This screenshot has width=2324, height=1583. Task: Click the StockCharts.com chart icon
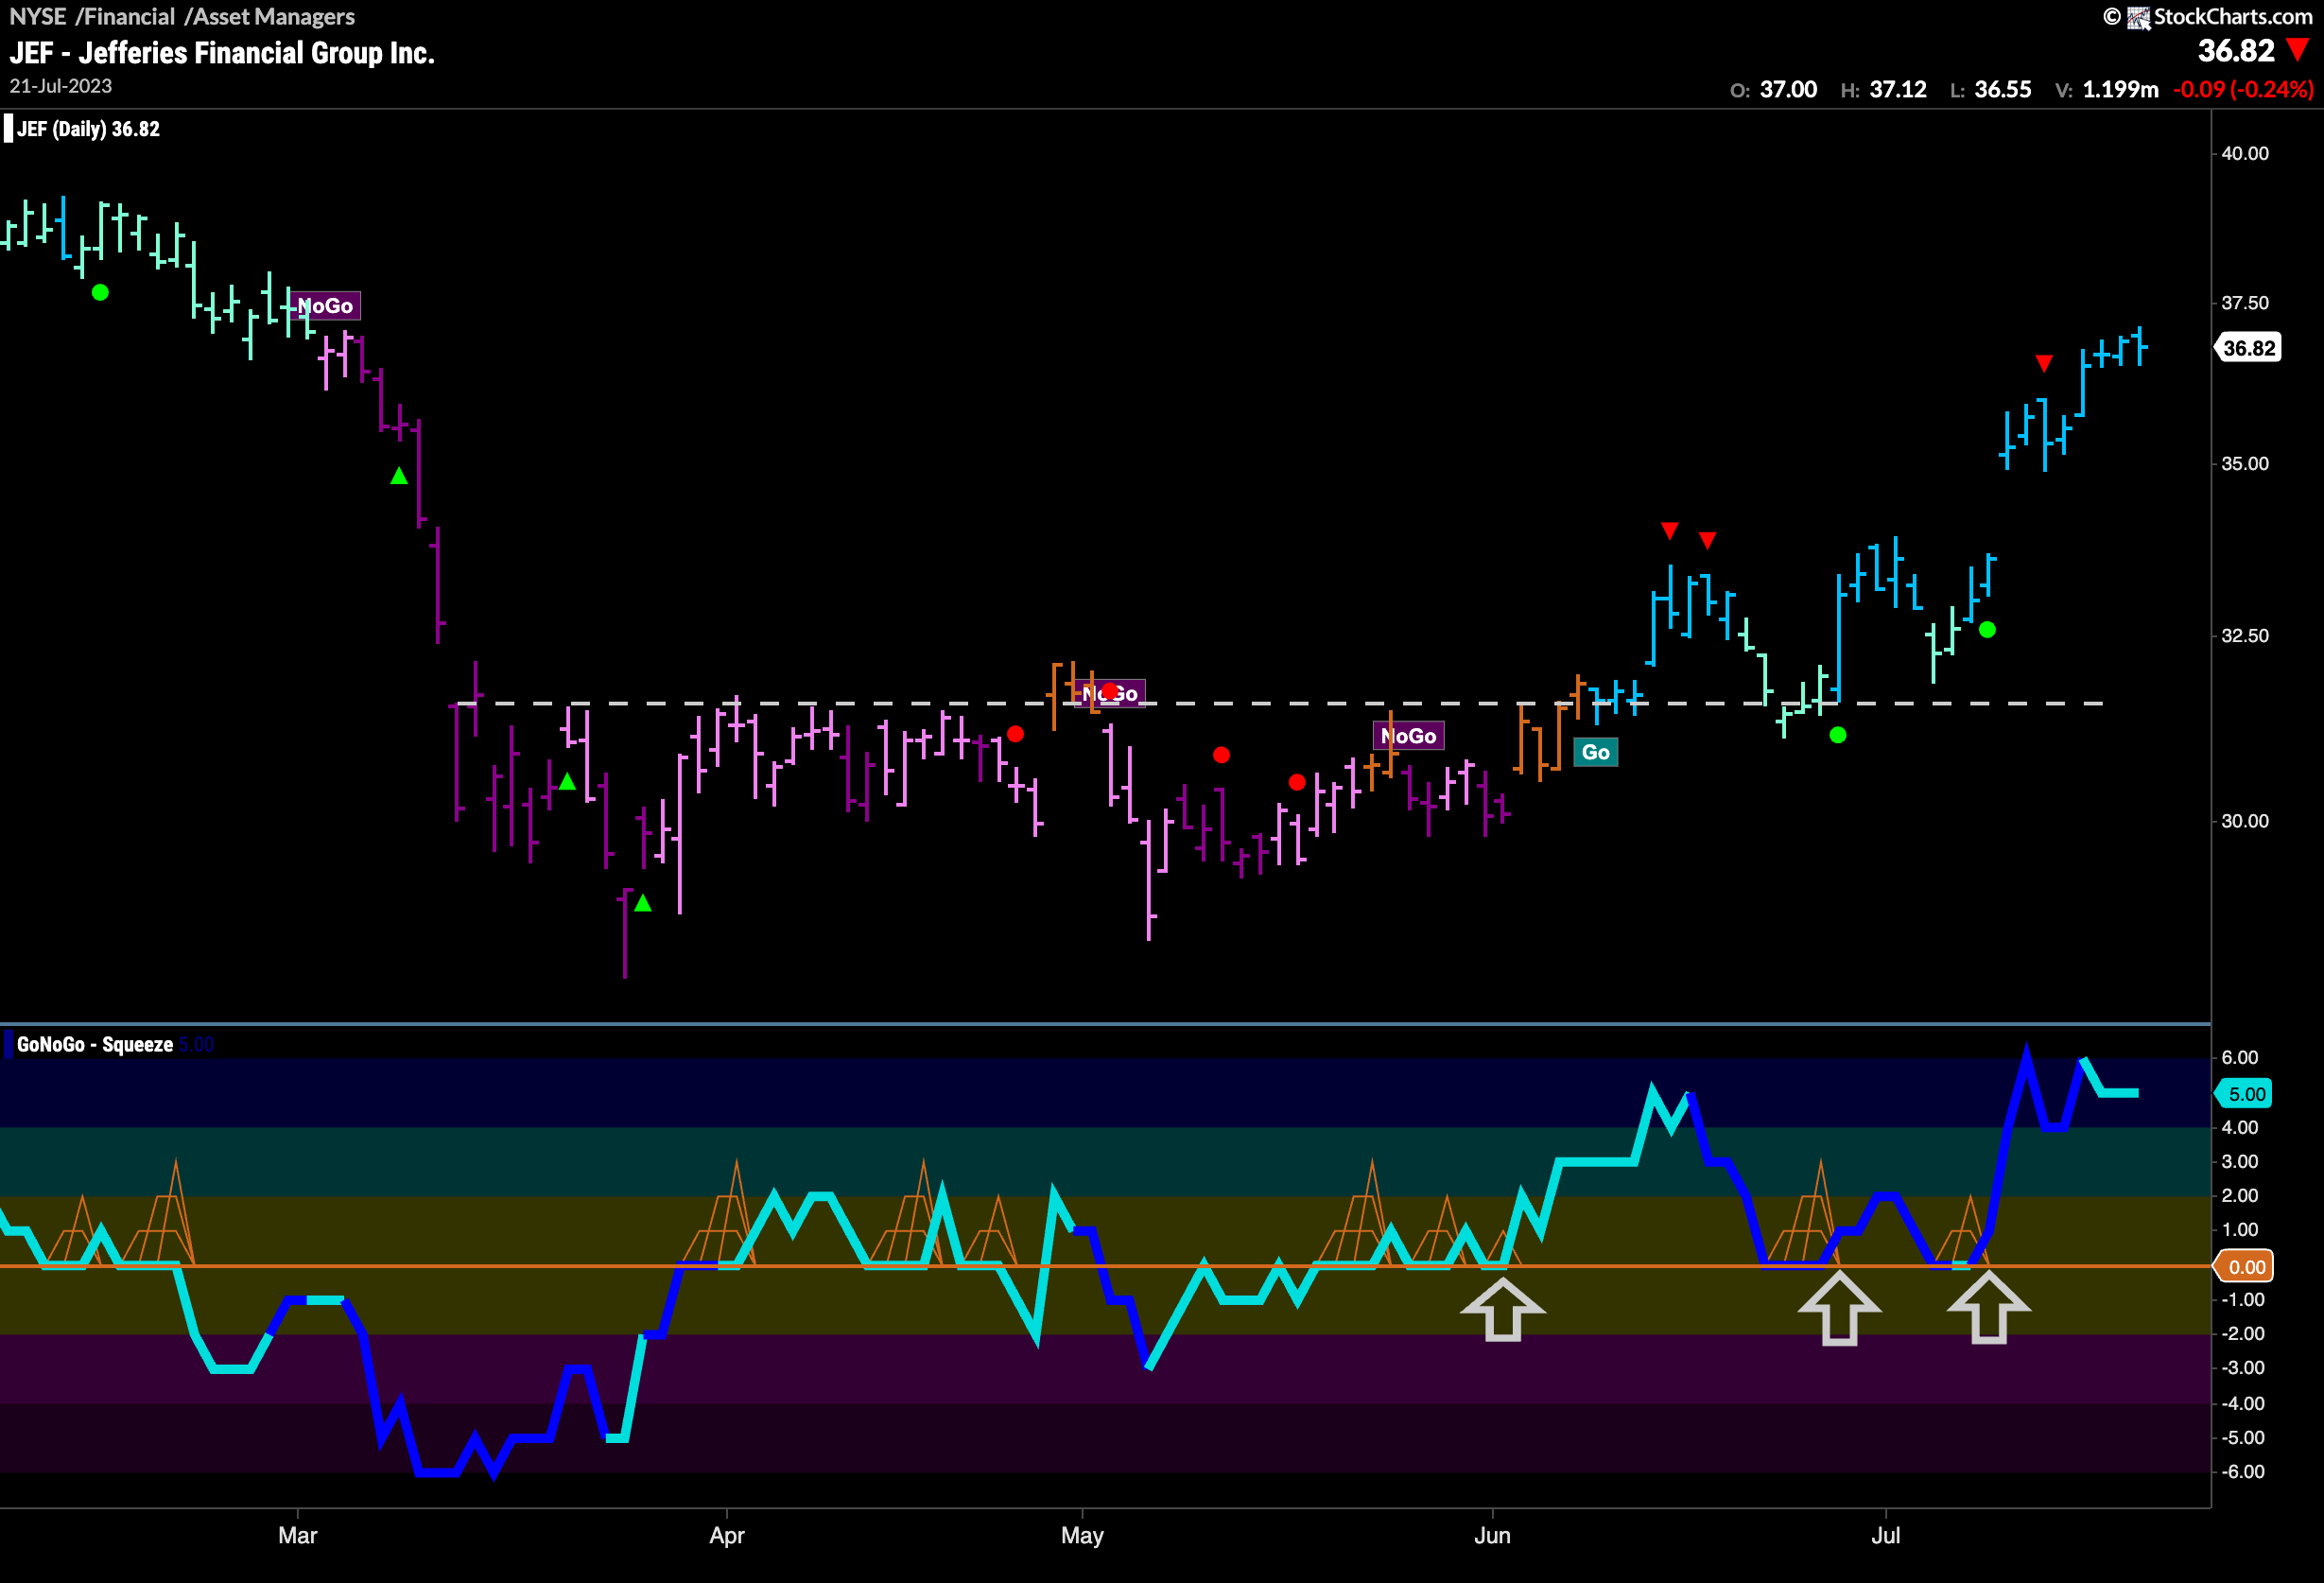coord(2138,17)
